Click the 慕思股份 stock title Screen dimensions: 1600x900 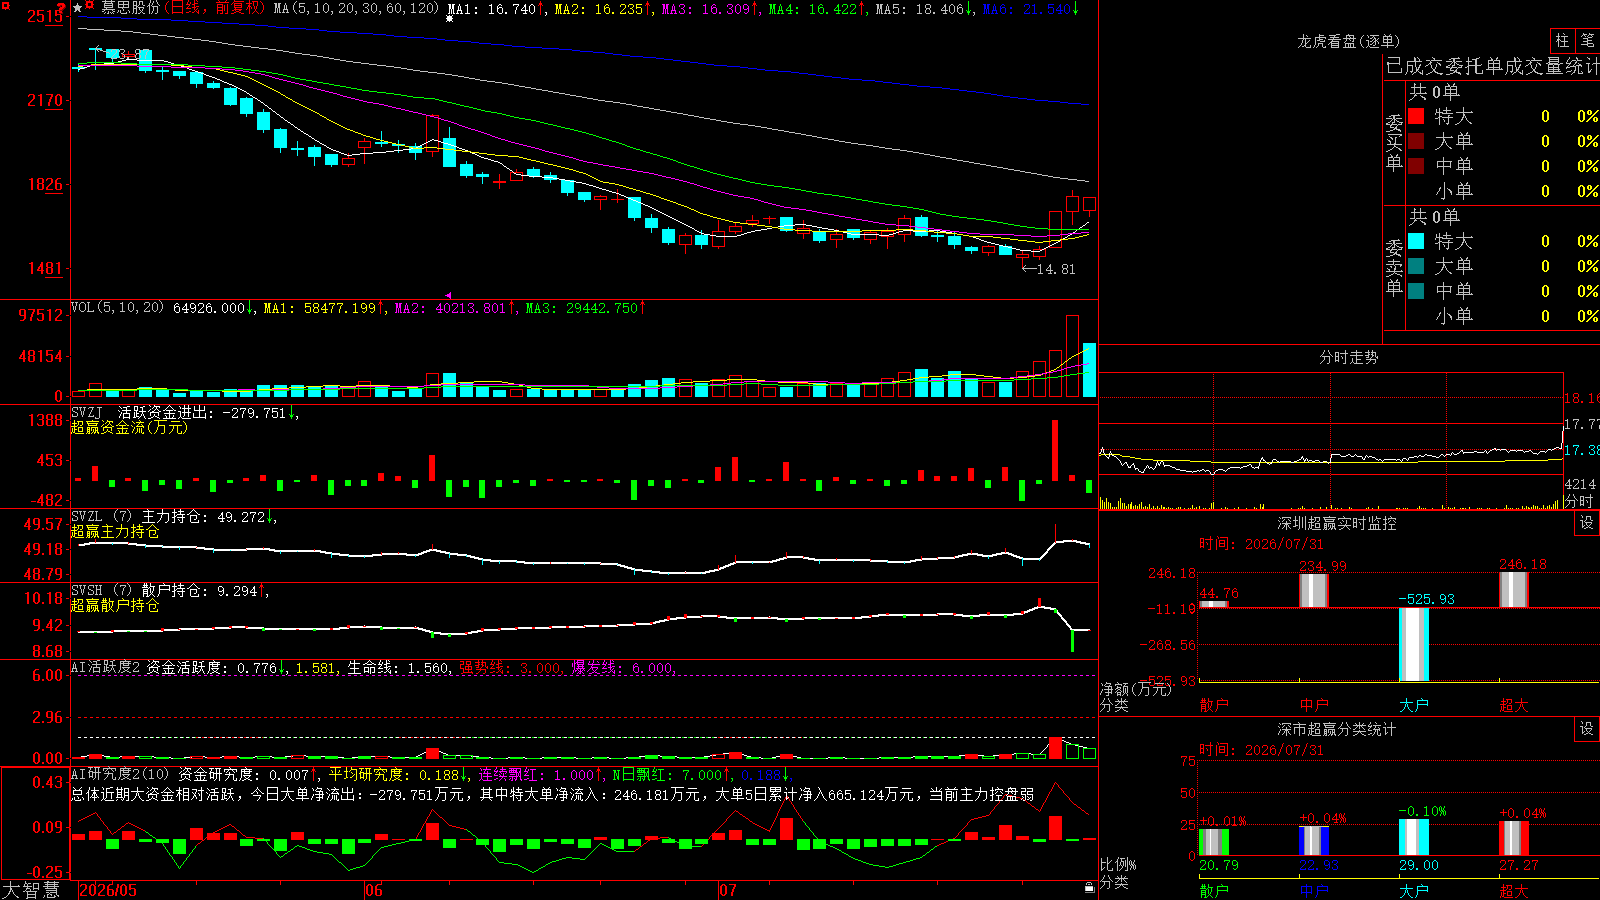point(130,8)
